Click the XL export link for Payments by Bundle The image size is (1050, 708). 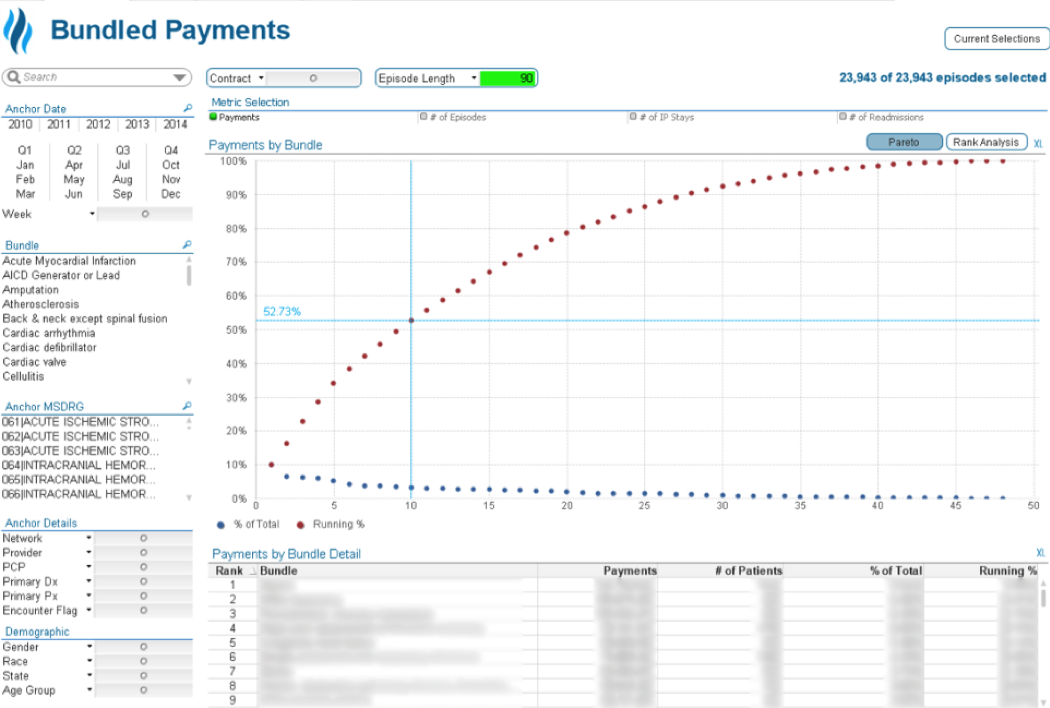coord(1038,143)
